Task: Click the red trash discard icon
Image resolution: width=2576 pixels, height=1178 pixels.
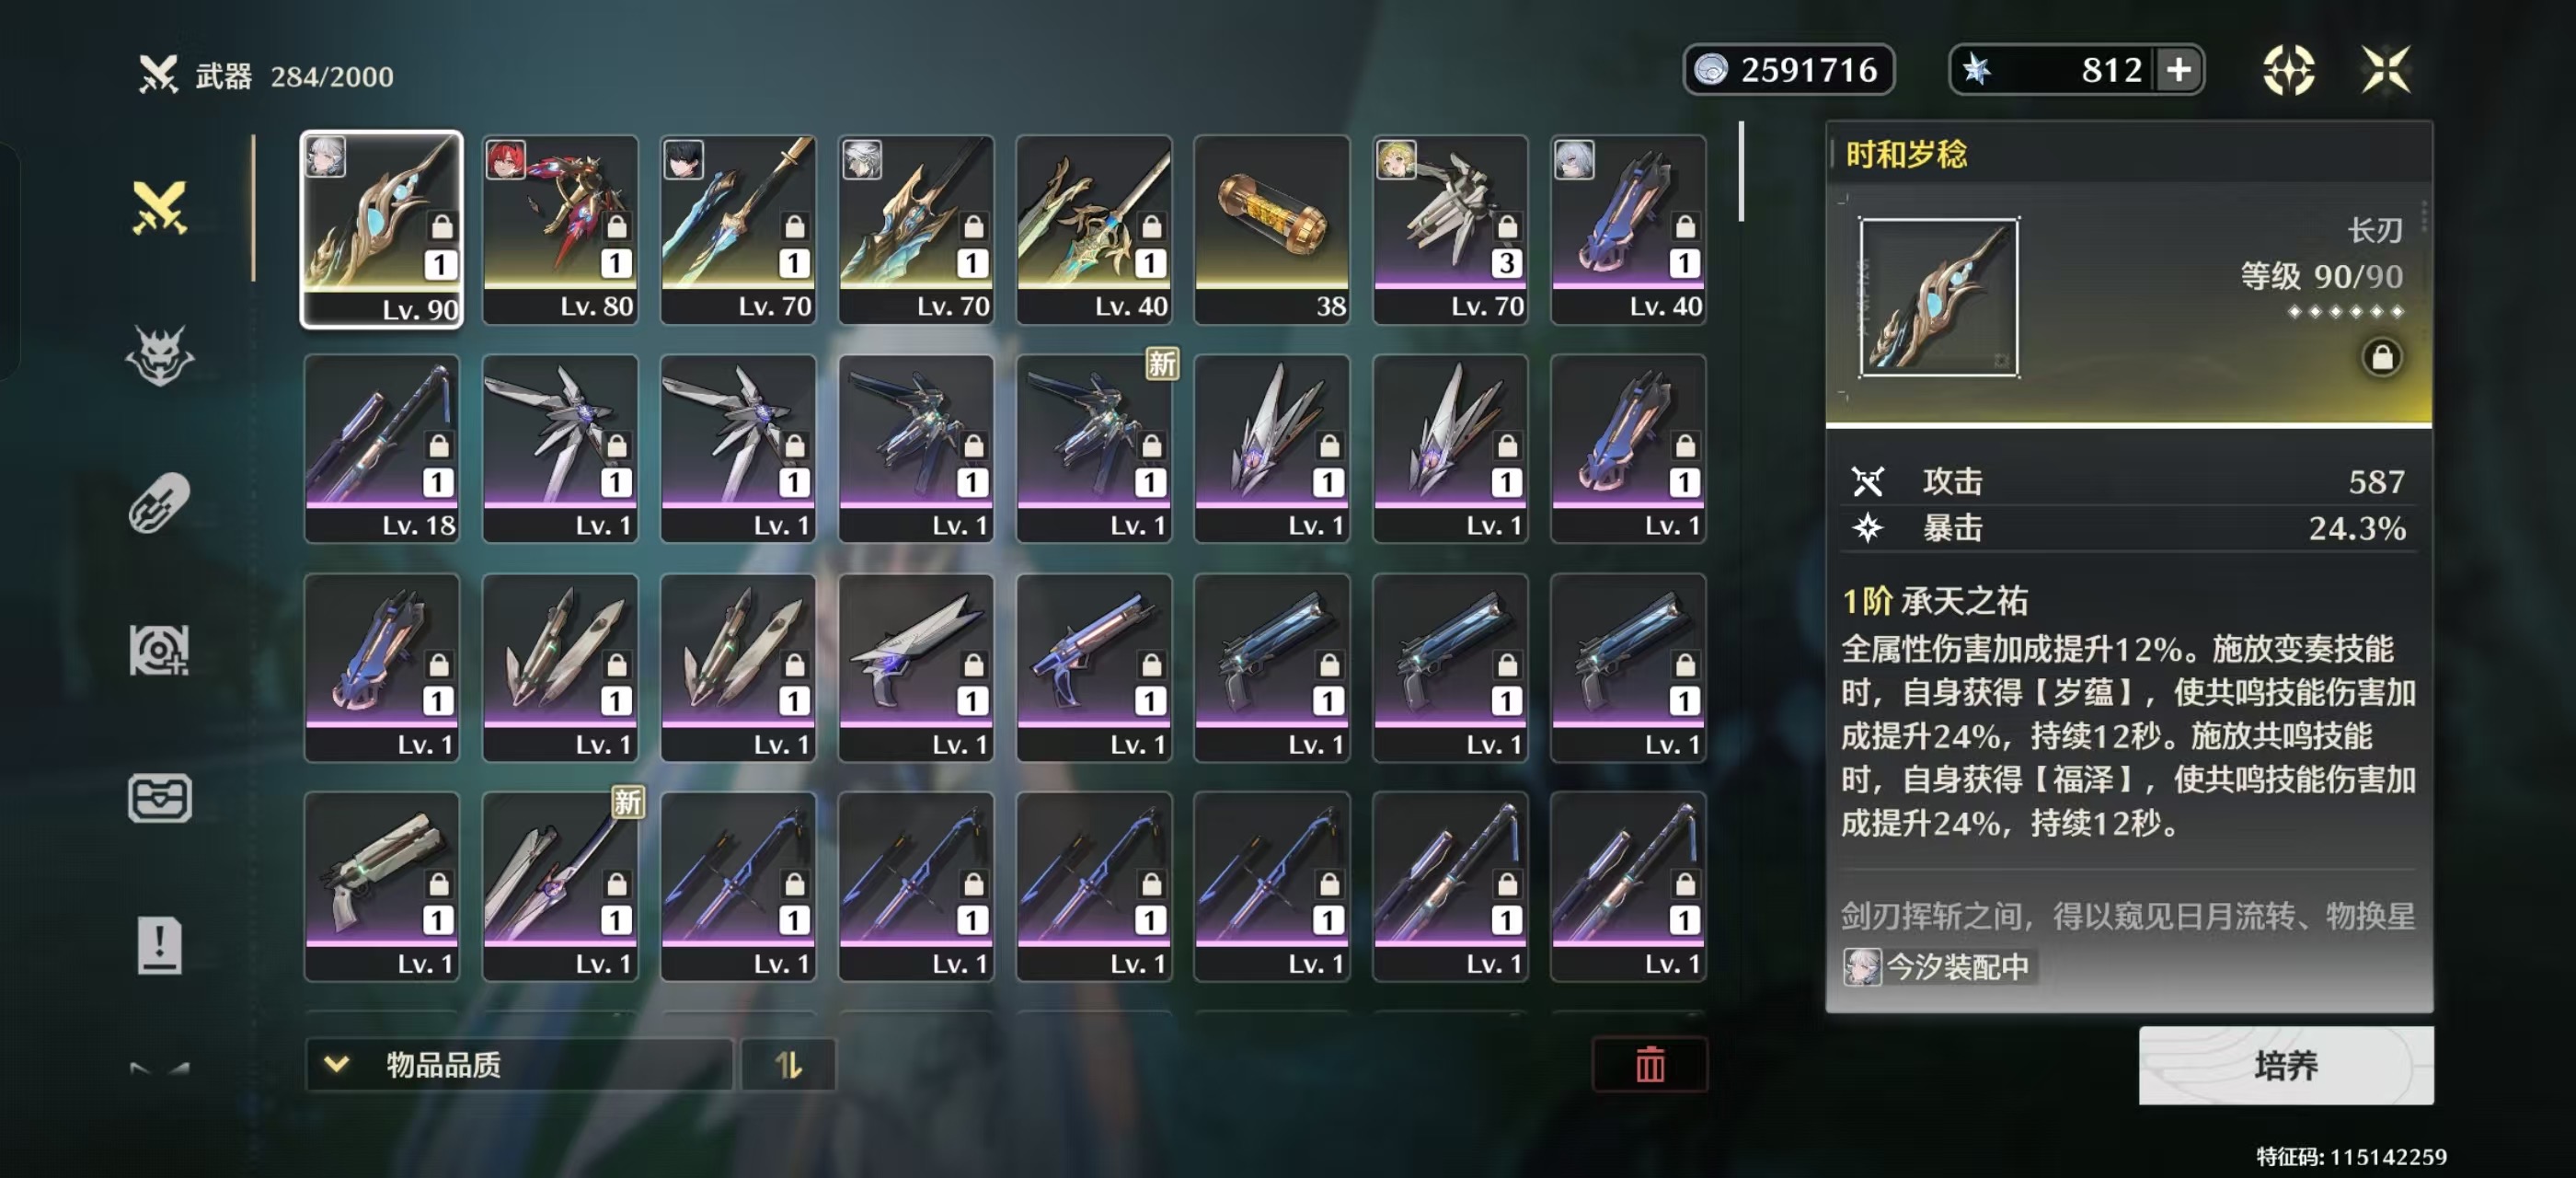Action: click(1650, 1064)
